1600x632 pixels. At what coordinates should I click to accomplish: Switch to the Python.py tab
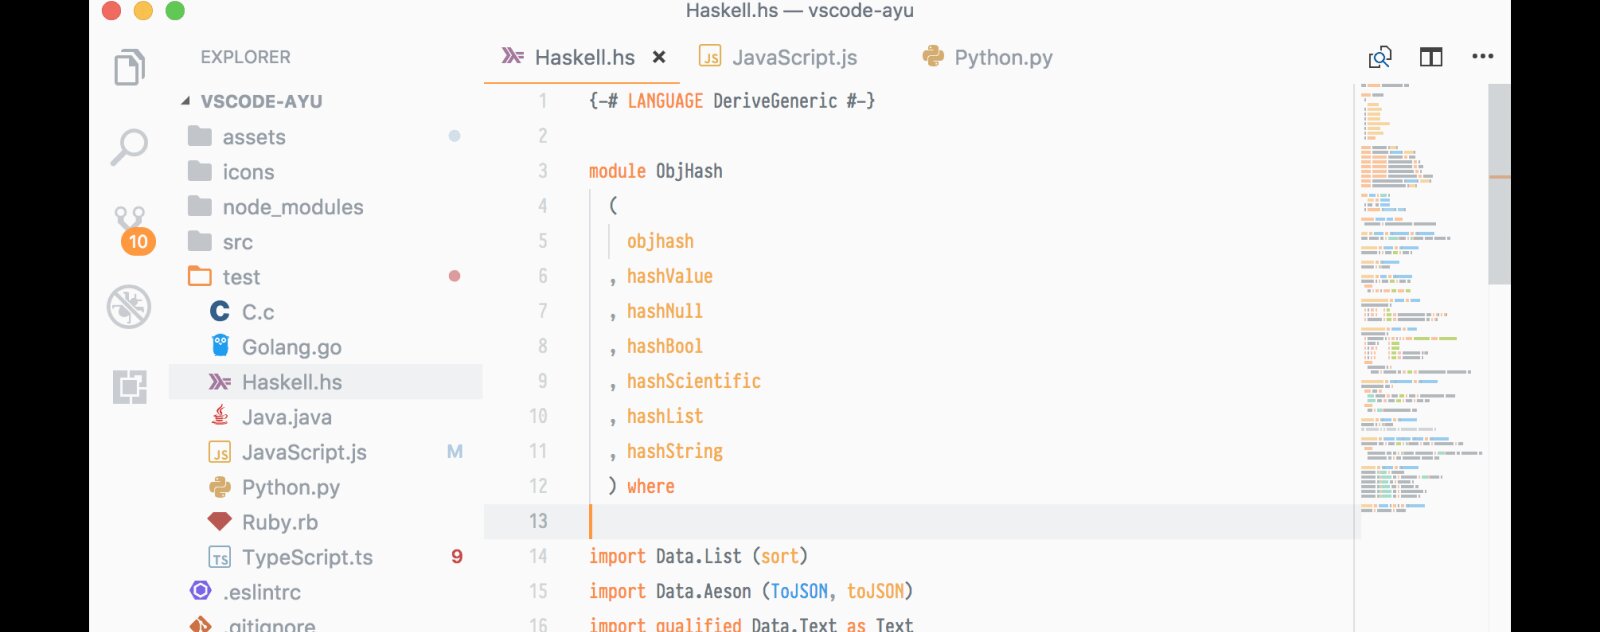(988, 57)
